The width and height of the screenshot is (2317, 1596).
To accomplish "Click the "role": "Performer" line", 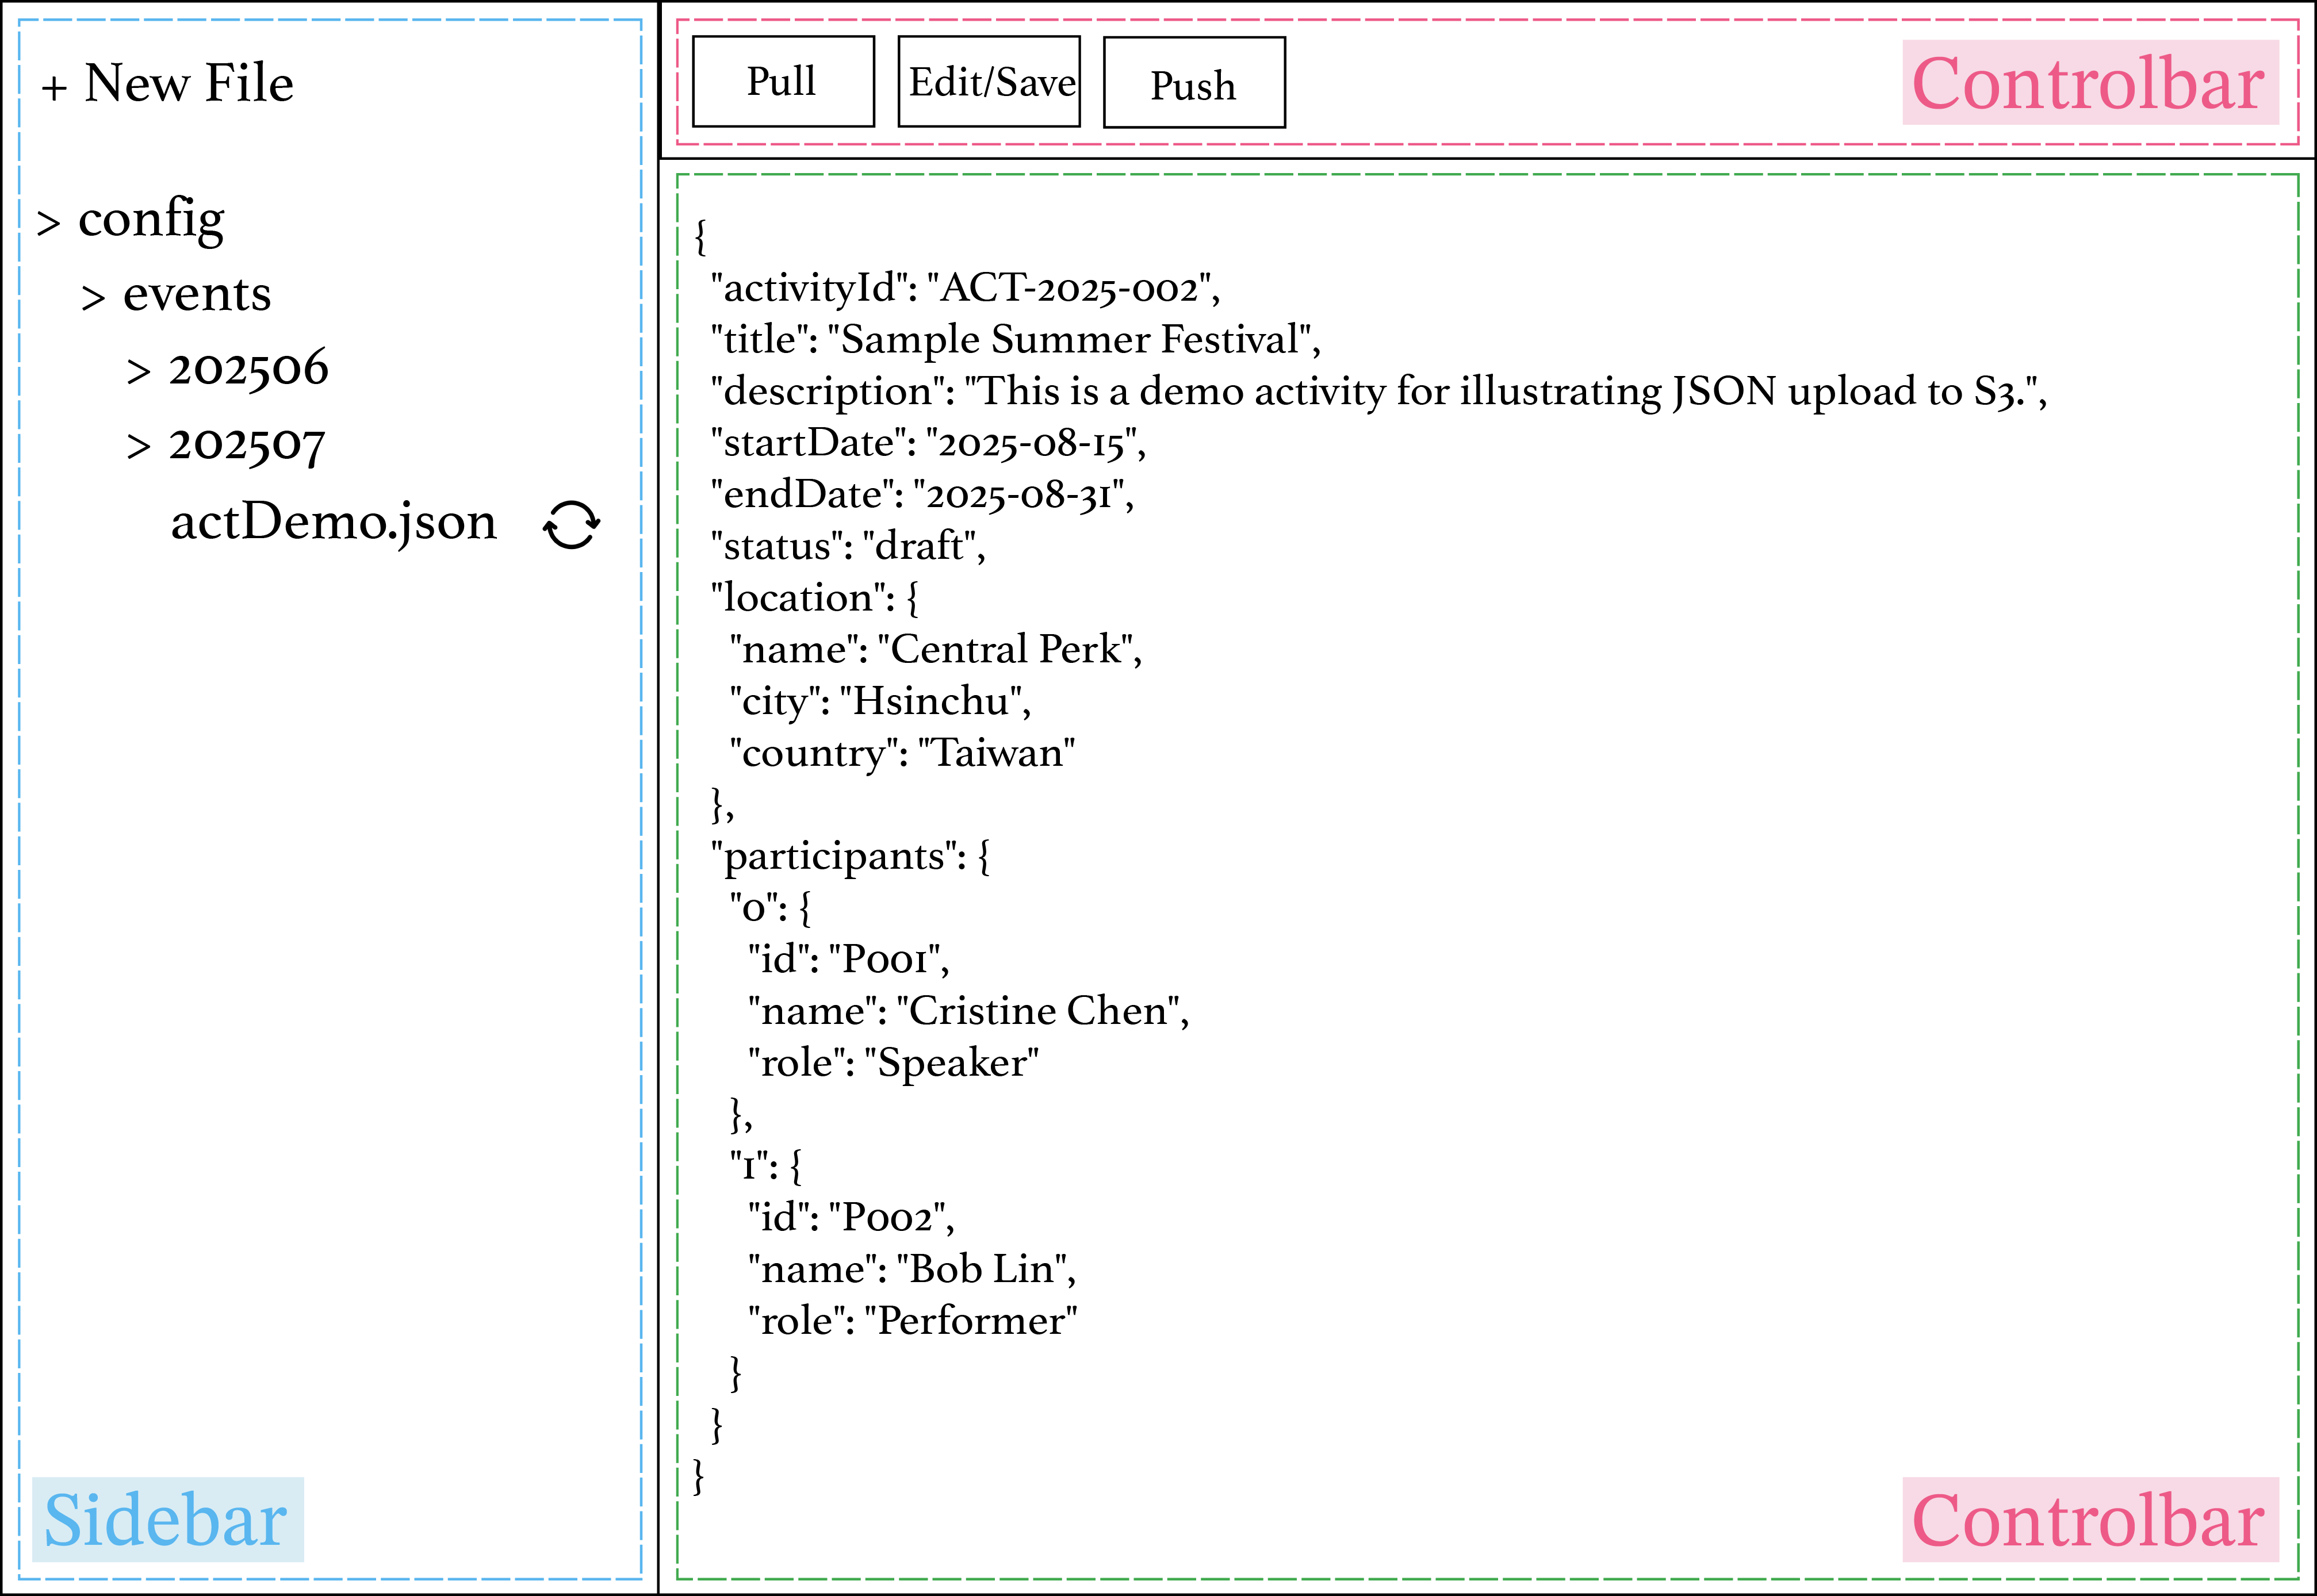I will coord(912,1322).
